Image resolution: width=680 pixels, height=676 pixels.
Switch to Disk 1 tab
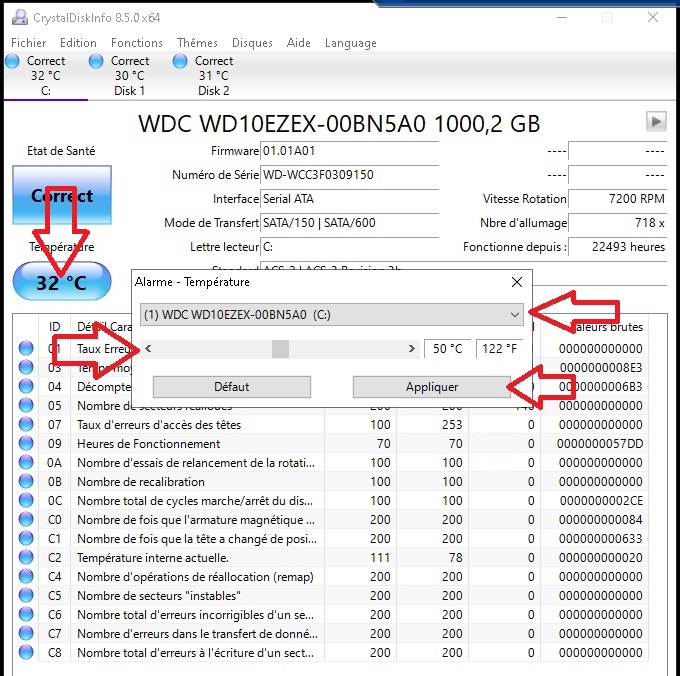[129, 75]
